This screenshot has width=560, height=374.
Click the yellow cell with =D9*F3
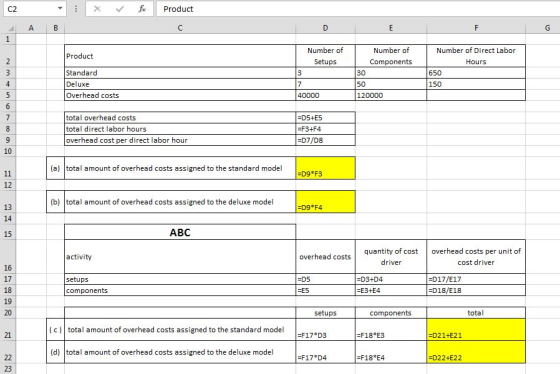point(325,168)
